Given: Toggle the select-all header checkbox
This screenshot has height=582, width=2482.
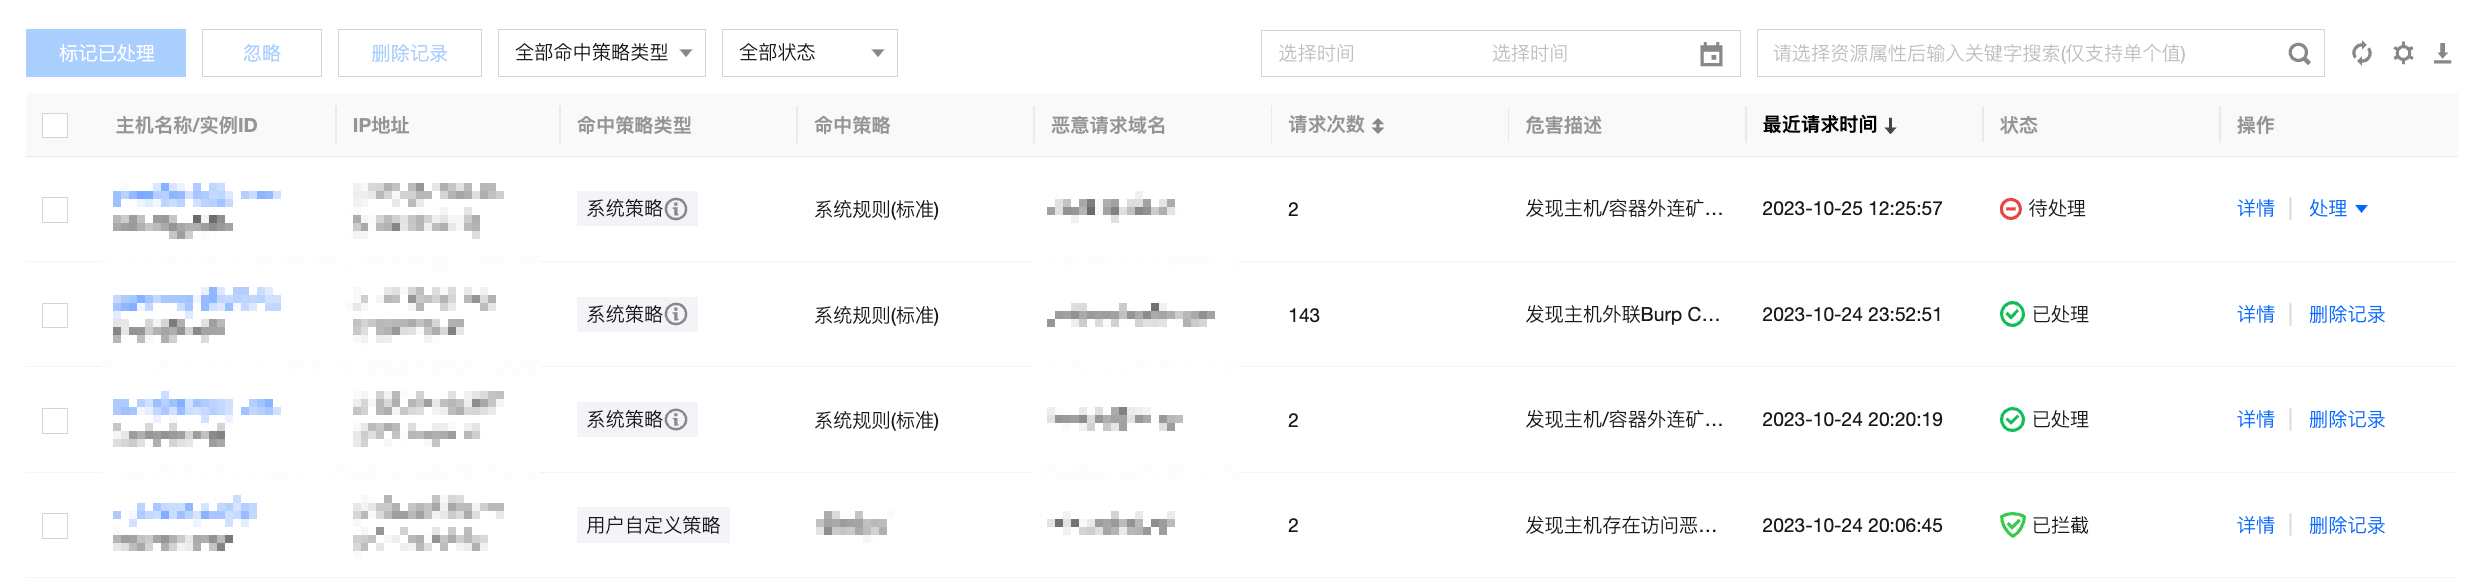Looking at the screenshot, I should click(55, 125).
